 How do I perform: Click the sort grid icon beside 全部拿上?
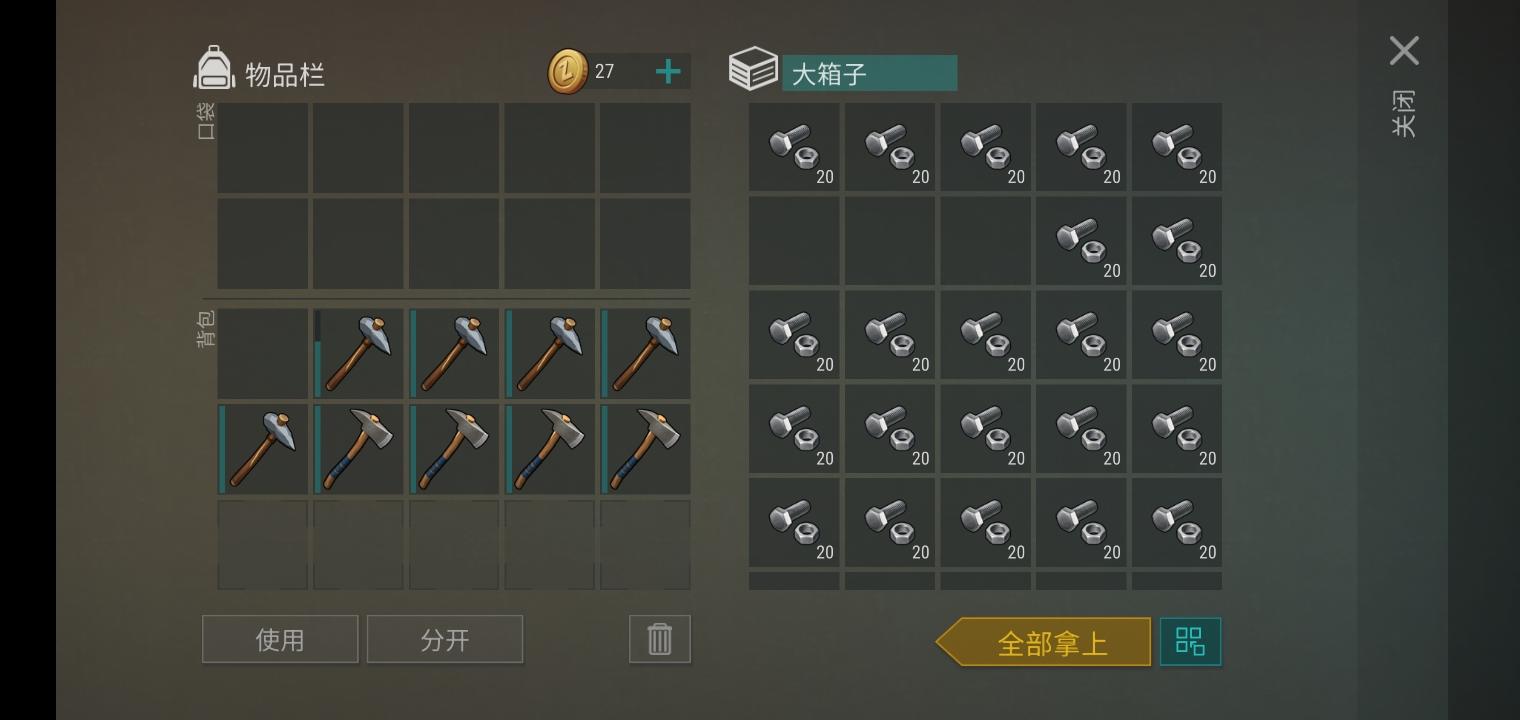click(1190, 641)
